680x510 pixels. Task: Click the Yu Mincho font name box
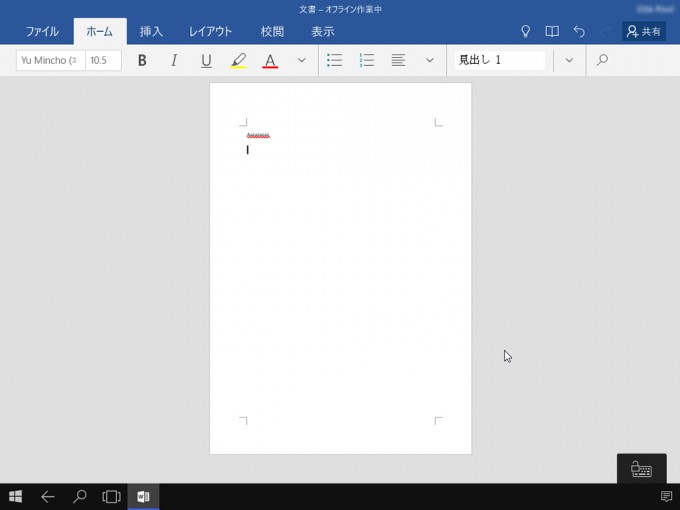point(51,60)
